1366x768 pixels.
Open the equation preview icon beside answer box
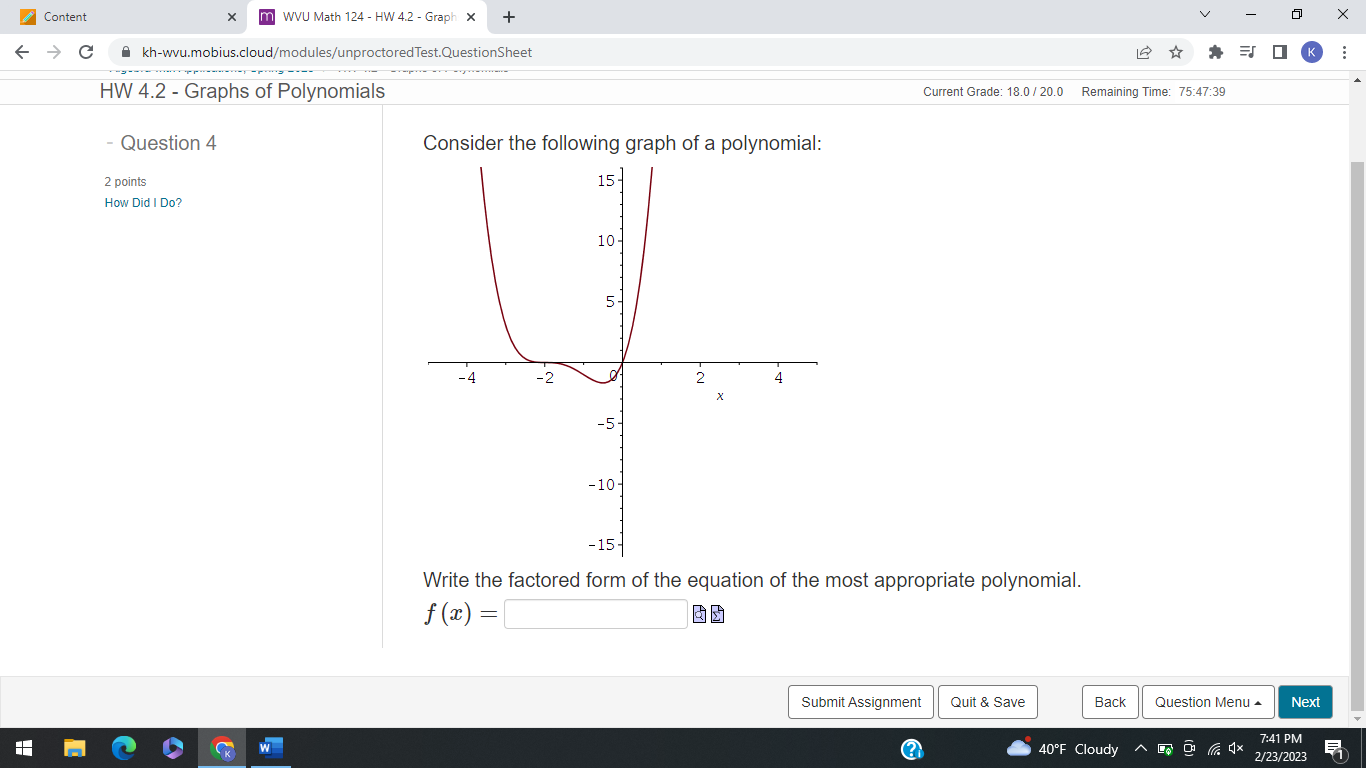tap(697, 613)
